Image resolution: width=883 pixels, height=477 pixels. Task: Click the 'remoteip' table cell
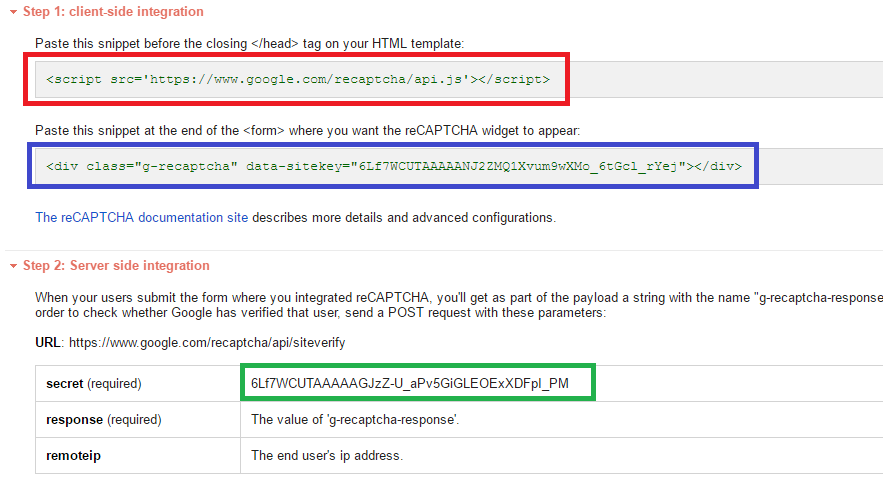[x=138, y=456]
